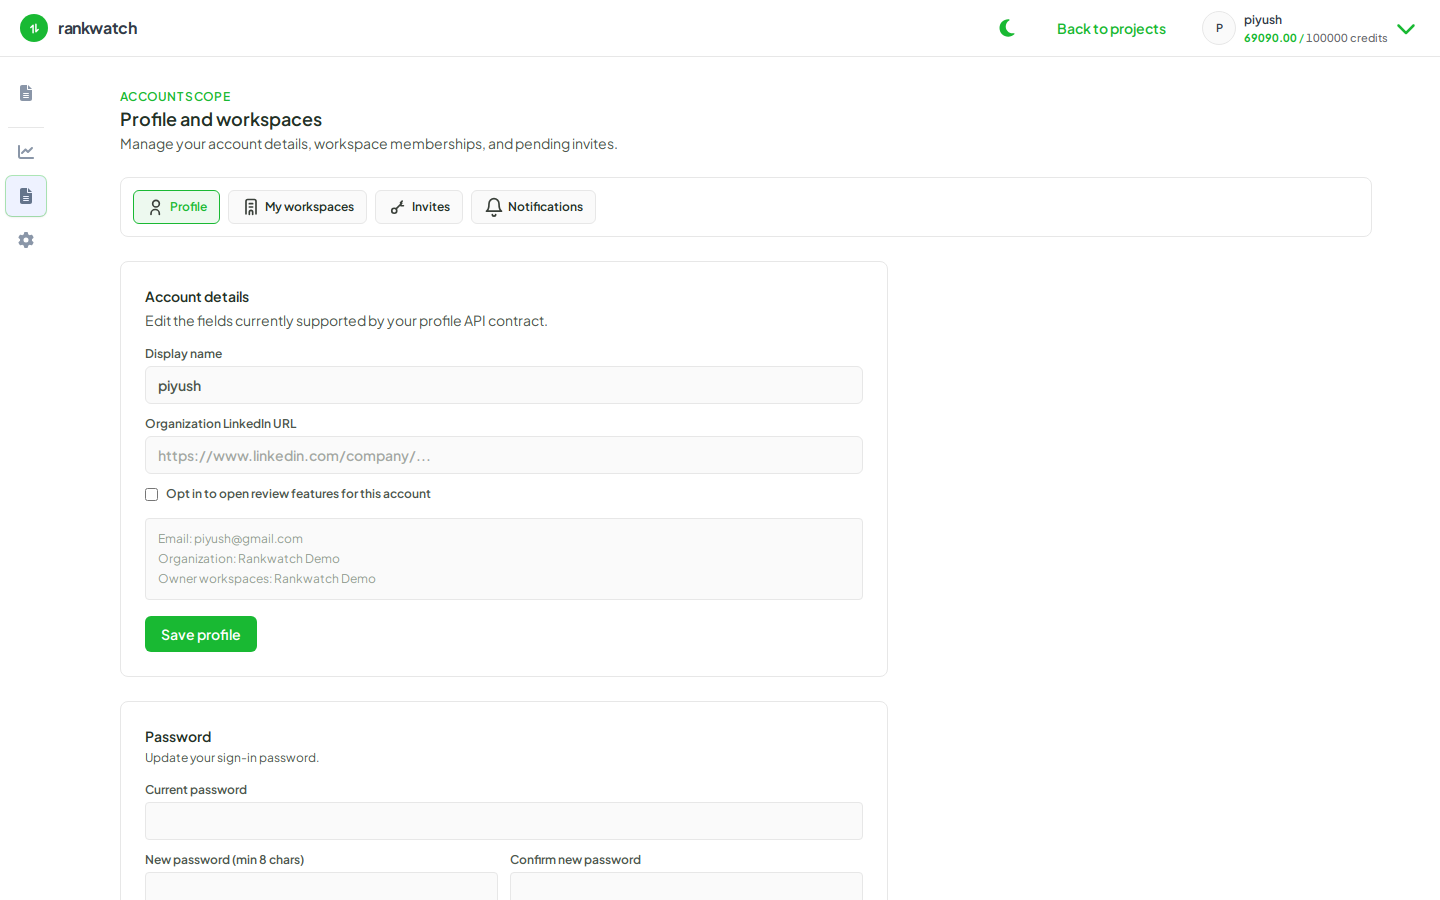Click the 'Email: piyush@gmail.com' text

click(230, 539)
